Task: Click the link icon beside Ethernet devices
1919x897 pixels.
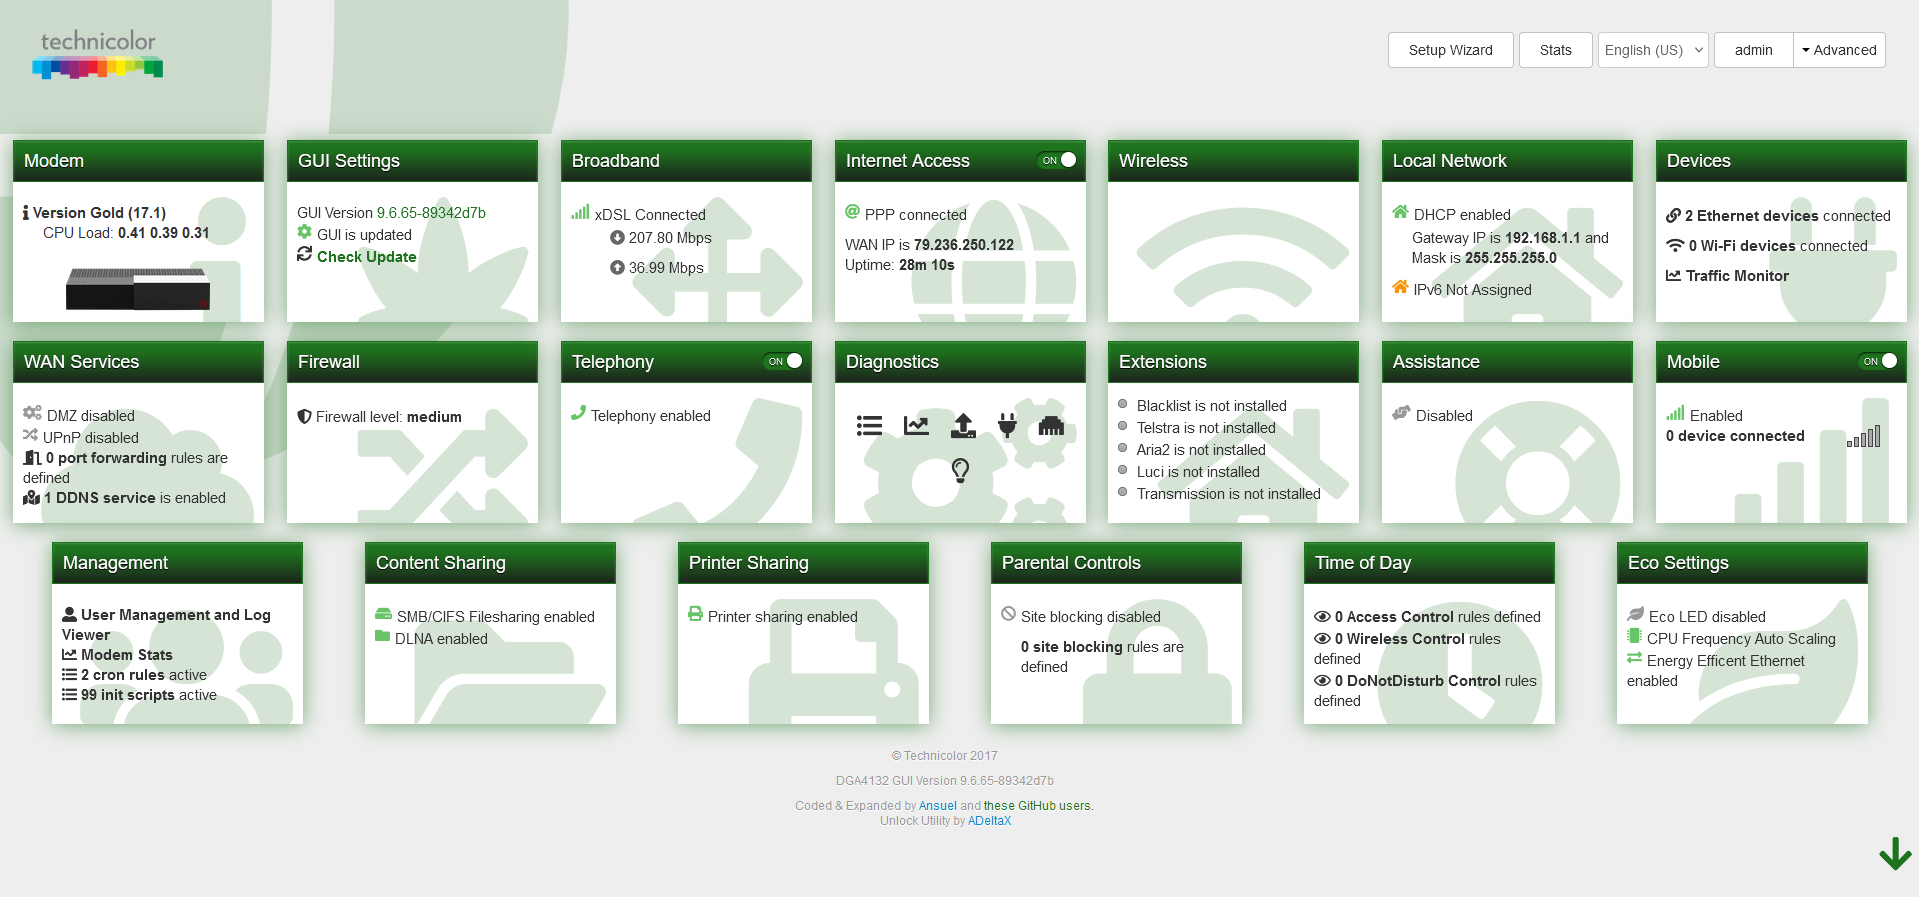Action: (x=1673, y=215)
